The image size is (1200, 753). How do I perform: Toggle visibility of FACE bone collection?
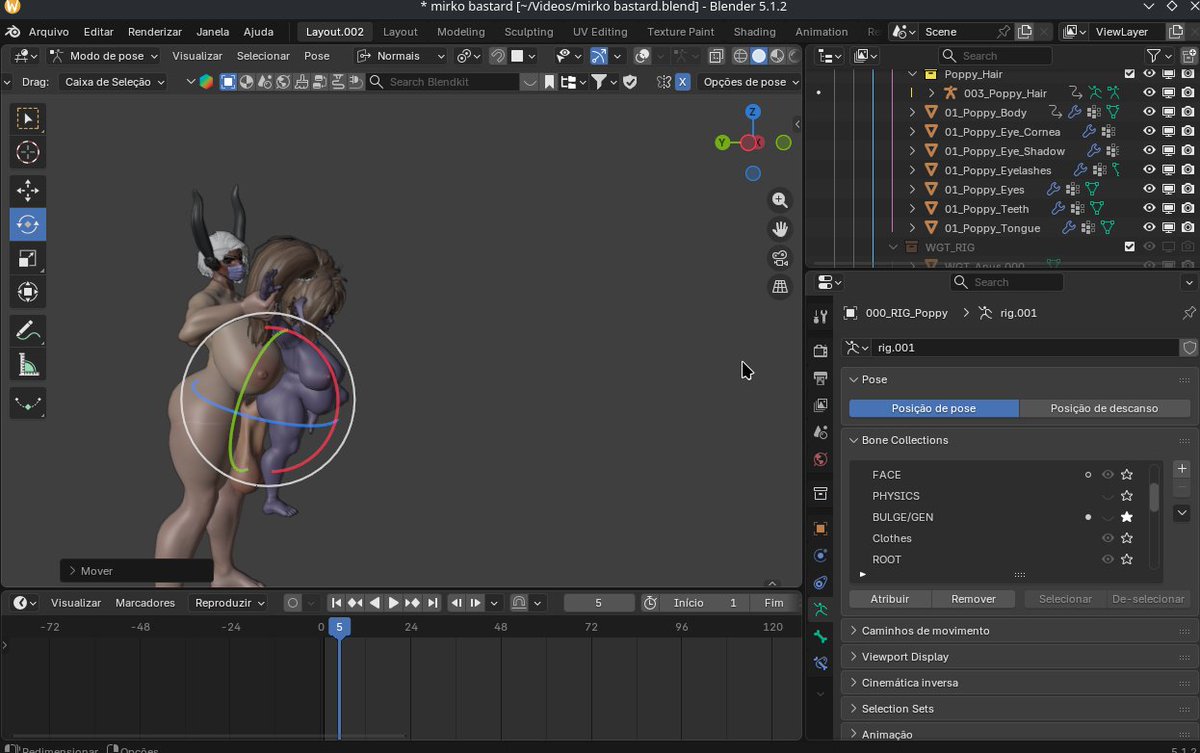[x=1107, y=475]
